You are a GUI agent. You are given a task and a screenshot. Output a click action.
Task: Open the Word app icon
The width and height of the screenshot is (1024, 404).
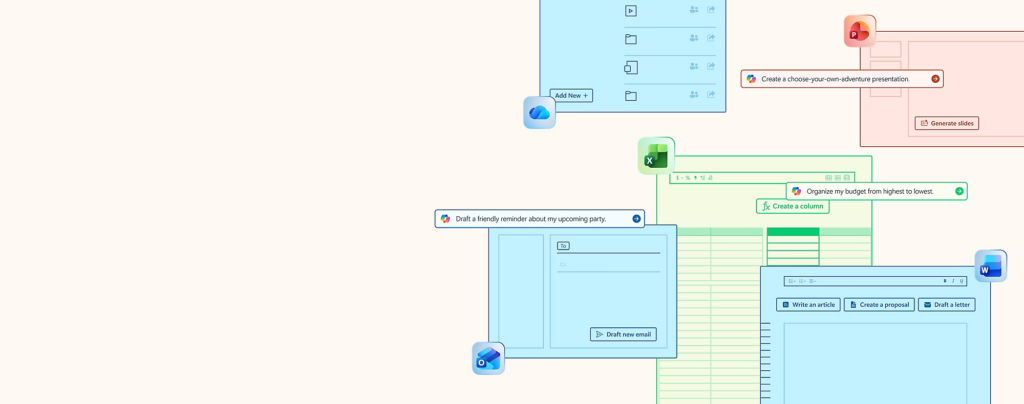tap(990, 266)
